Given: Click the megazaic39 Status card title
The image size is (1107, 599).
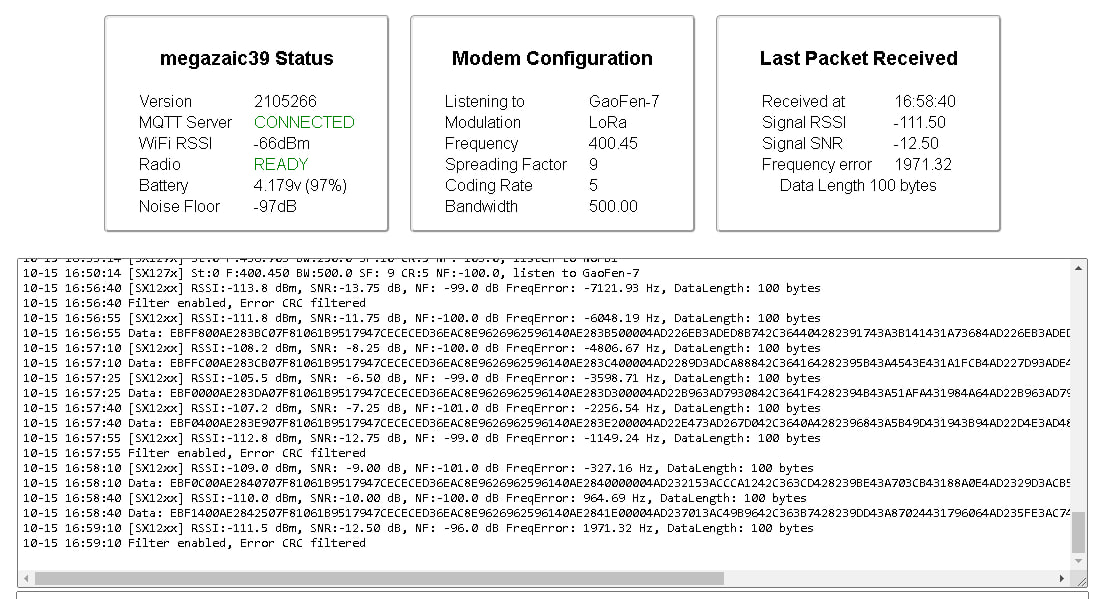Looking at the screenshot, I should pos(246,59).
